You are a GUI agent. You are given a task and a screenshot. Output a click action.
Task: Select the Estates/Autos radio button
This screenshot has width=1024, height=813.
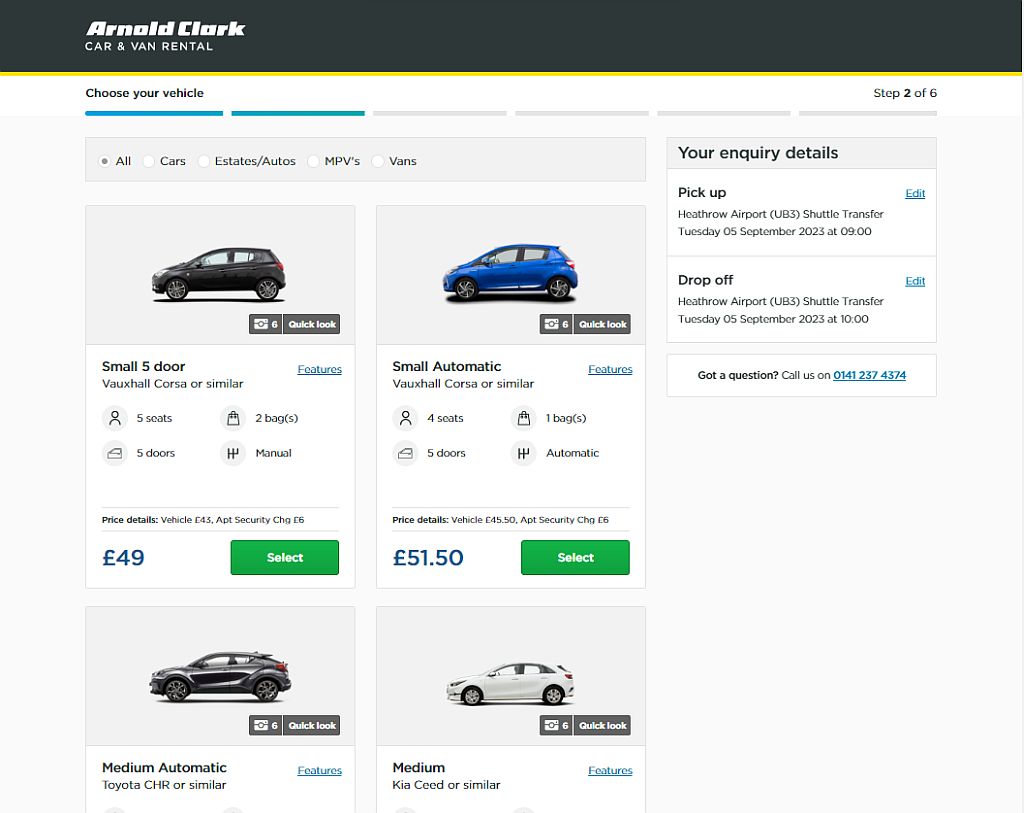(203, 161)
